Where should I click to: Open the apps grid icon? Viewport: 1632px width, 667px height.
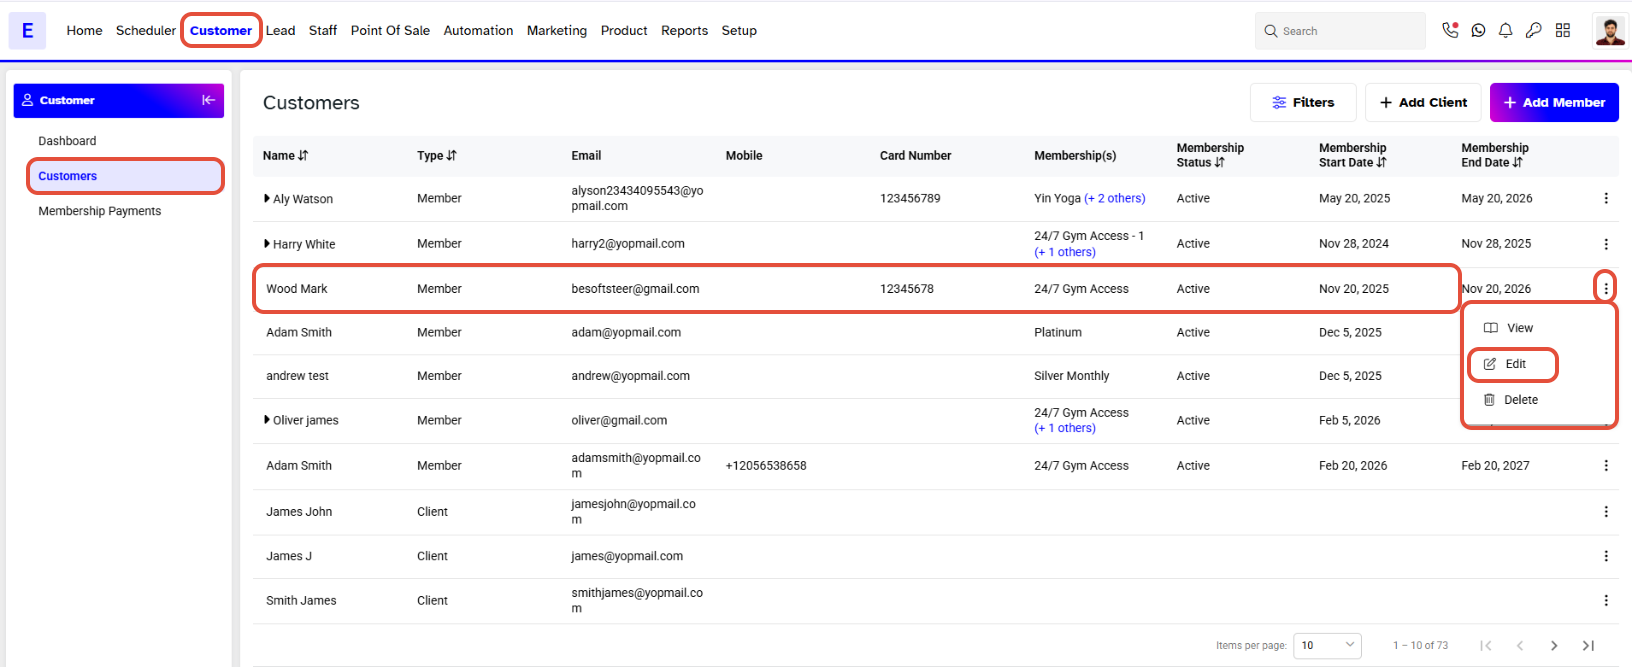pos(1563,31)
